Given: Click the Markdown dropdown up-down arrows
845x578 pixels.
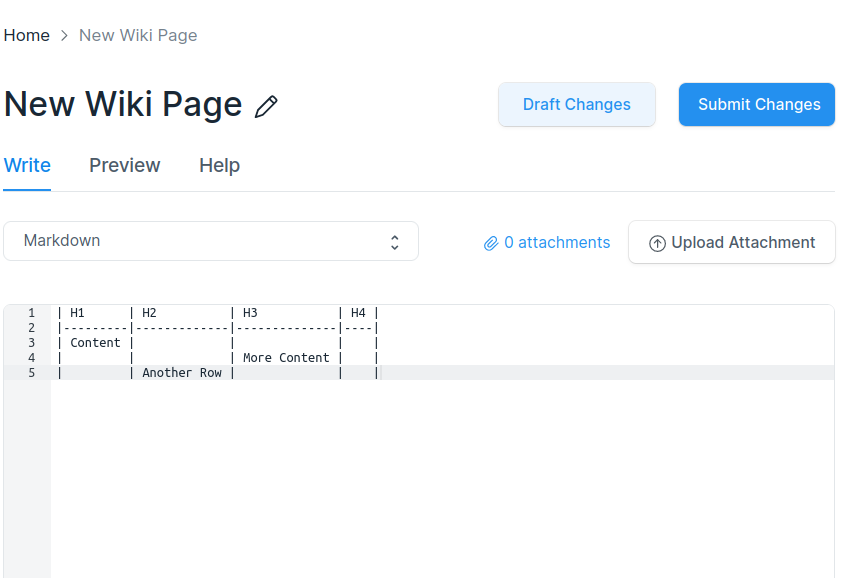Looking at the screenshot, I should click(394, 242).
